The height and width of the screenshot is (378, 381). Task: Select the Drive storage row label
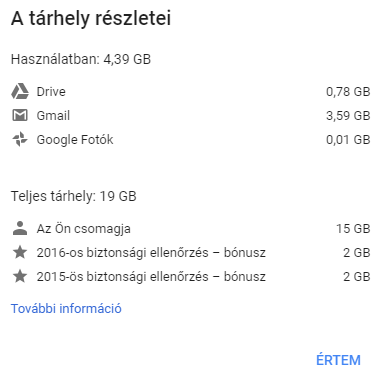(51, 92)
